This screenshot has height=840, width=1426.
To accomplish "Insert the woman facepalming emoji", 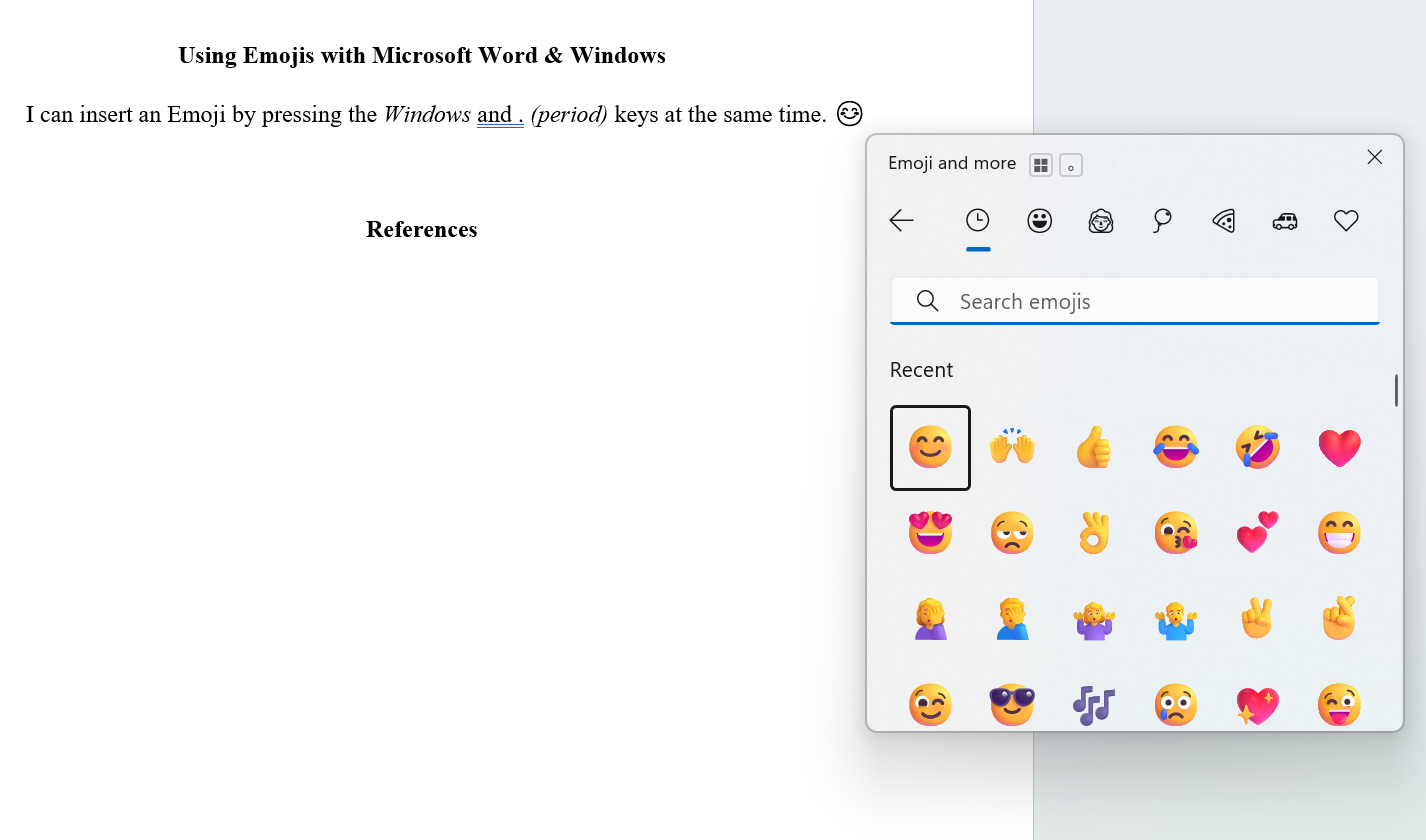I will tap(930, 619).
